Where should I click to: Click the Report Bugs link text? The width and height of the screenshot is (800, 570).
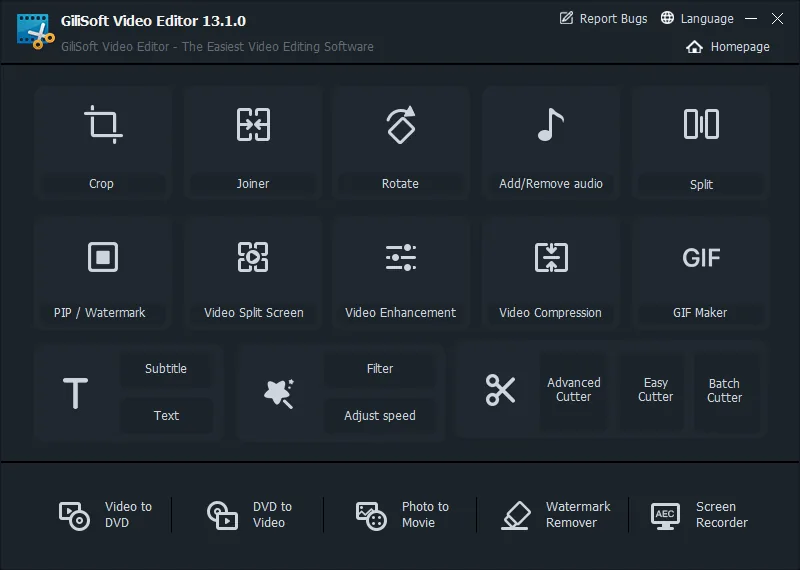point(613,19)
